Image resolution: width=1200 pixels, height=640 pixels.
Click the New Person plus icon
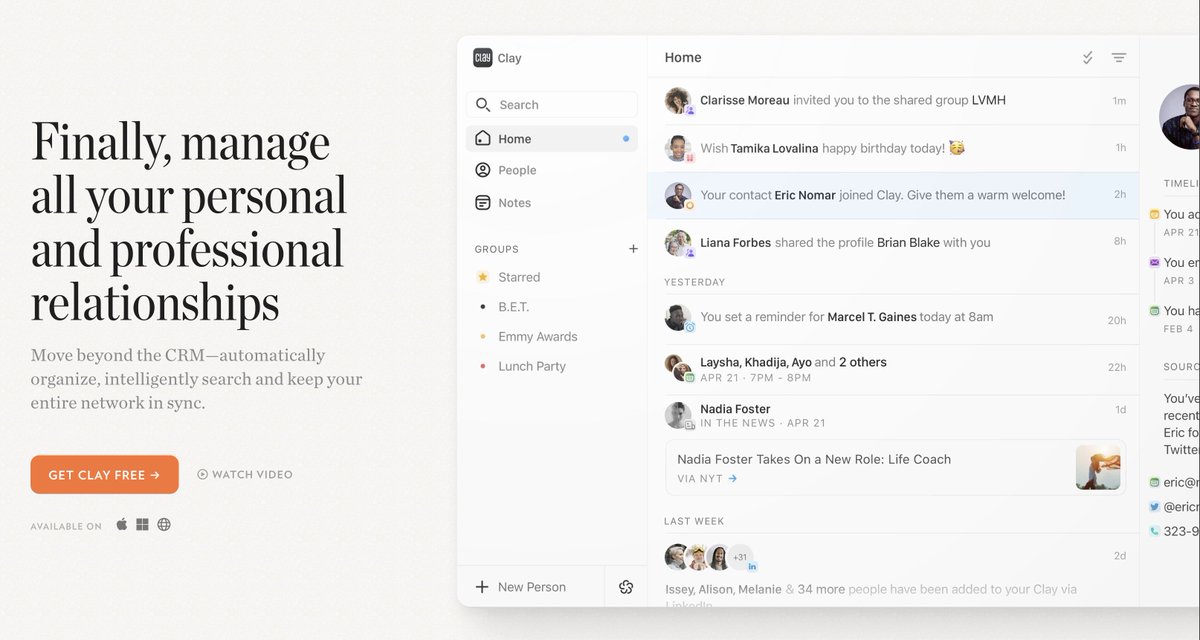[x=482, y=587]
